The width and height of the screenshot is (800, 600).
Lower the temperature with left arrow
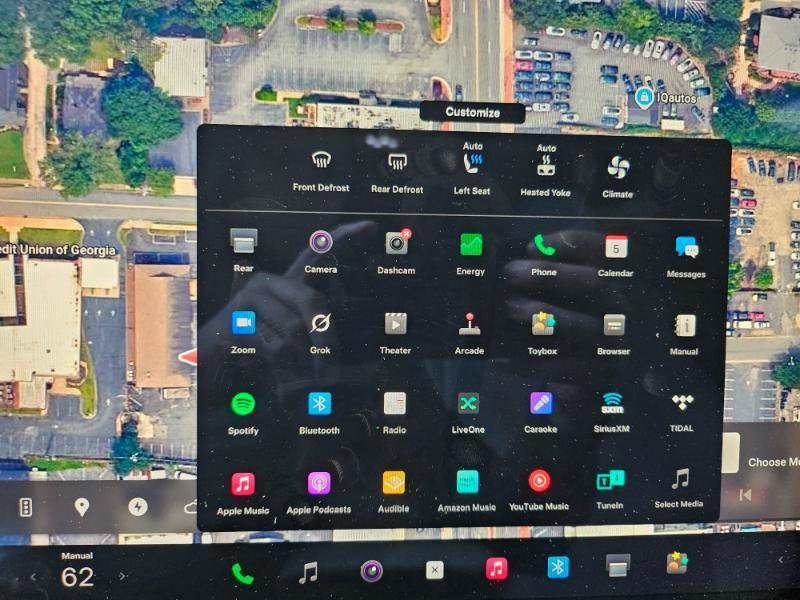[x=34, y=577]
